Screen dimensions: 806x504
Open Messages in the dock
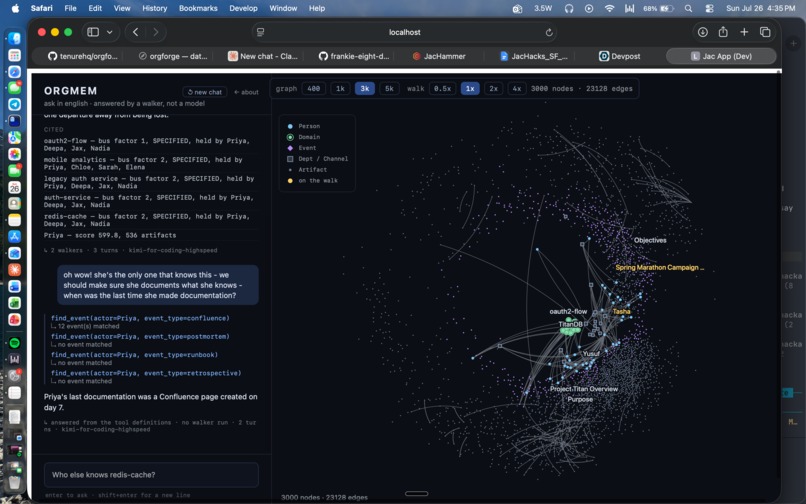tap(14, 88)
